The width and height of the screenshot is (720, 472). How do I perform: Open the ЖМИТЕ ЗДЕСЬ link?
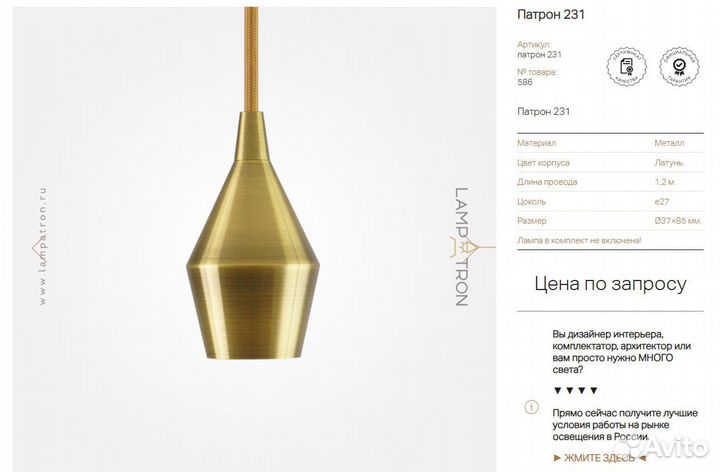click(599, 458)
